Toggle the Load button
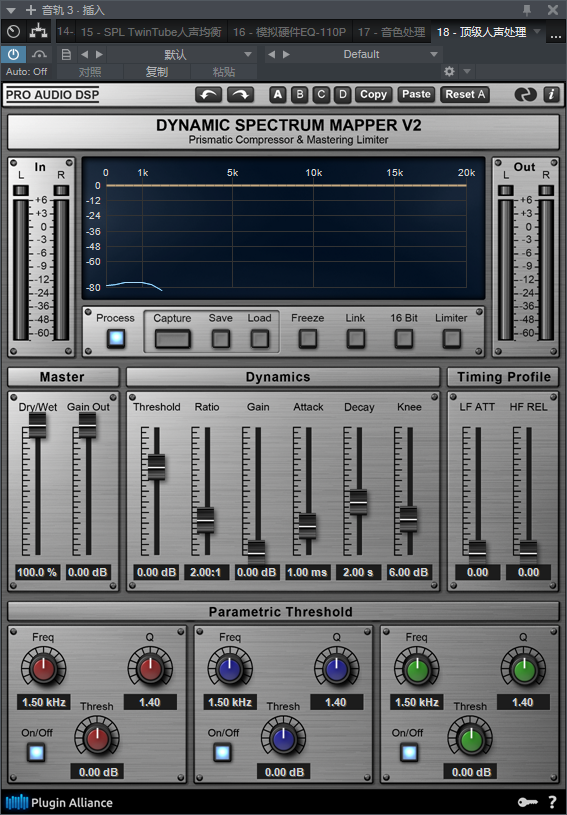This screenshot has height=815, width=567. click(x=259, y=339)
